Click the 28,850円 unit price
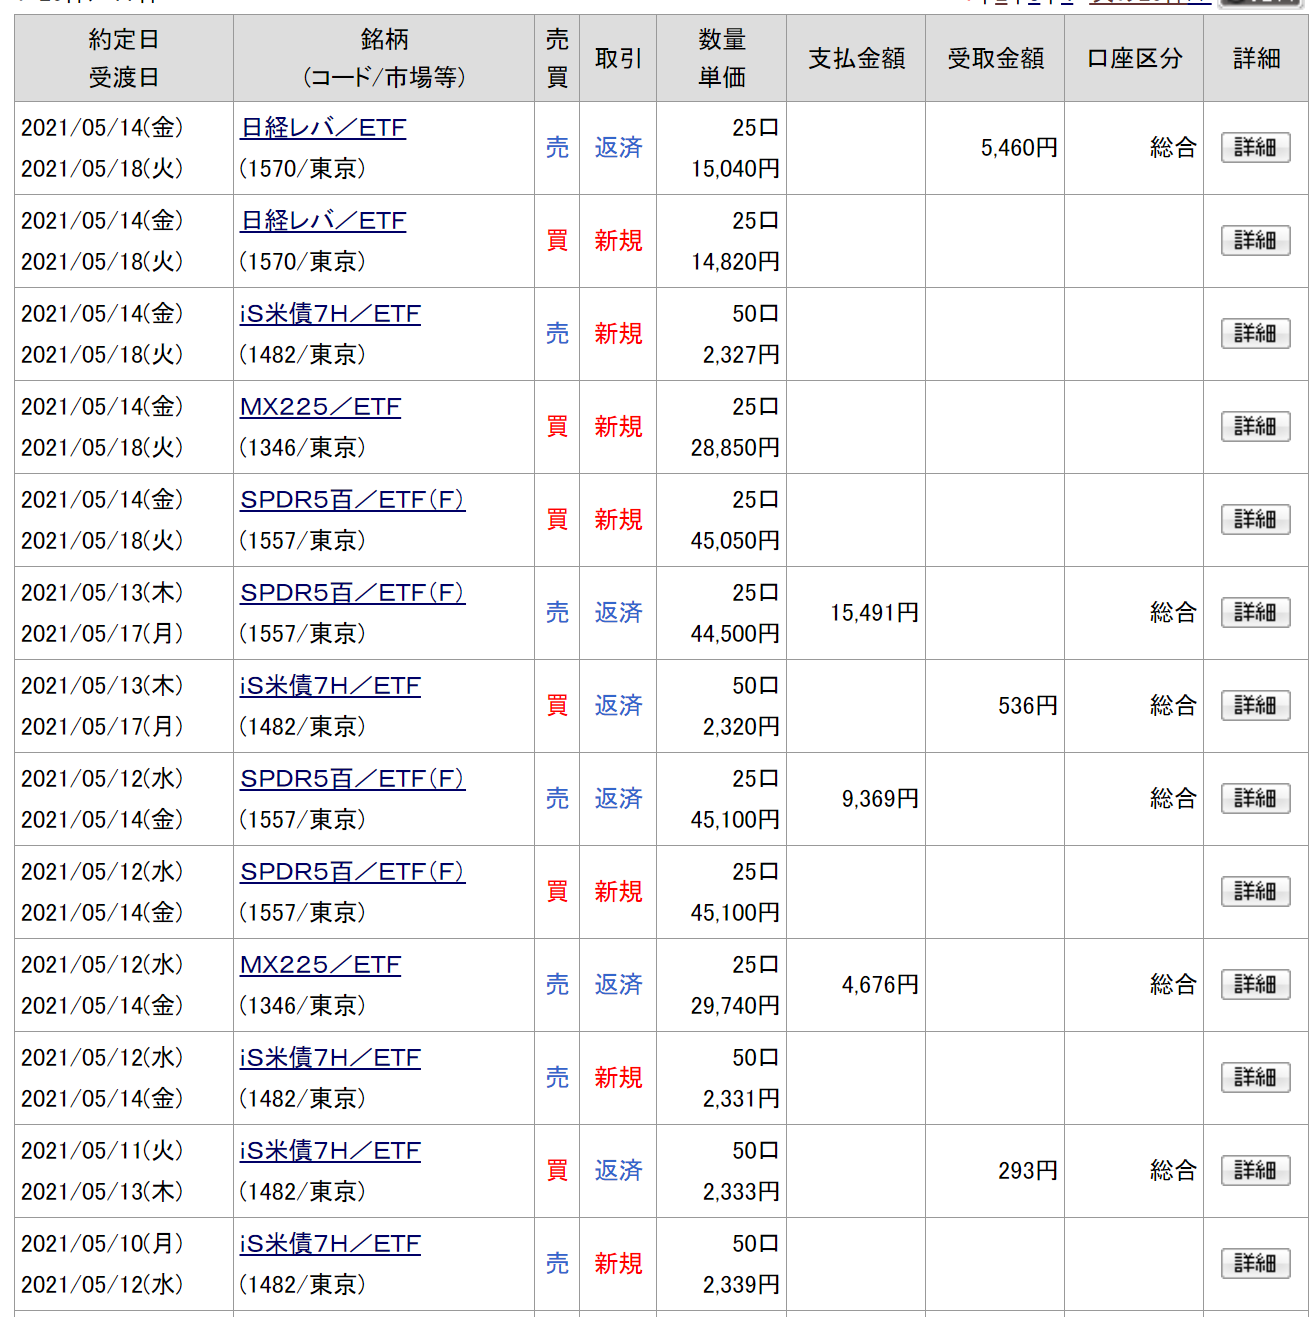This screenshot has width=1311, height=1317. pyautogui.click(x=735, y=448)
